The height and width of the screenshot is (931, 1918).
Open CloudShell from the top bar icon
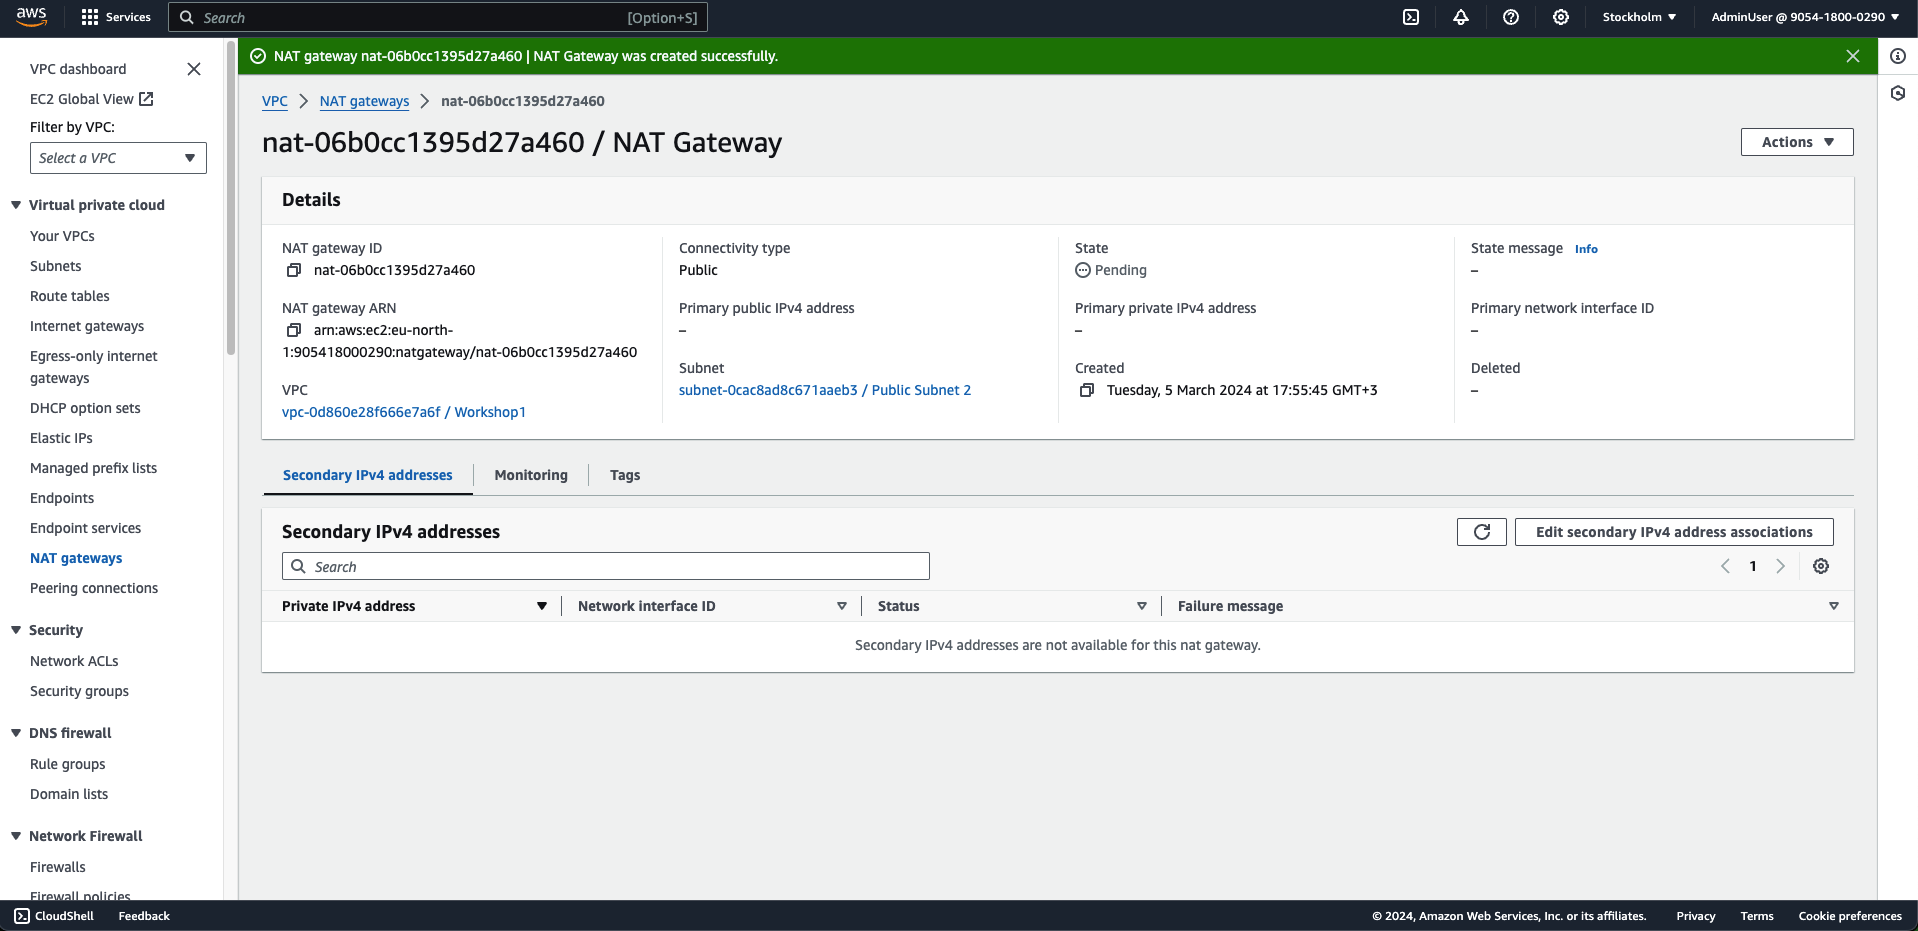(1410, 17)
